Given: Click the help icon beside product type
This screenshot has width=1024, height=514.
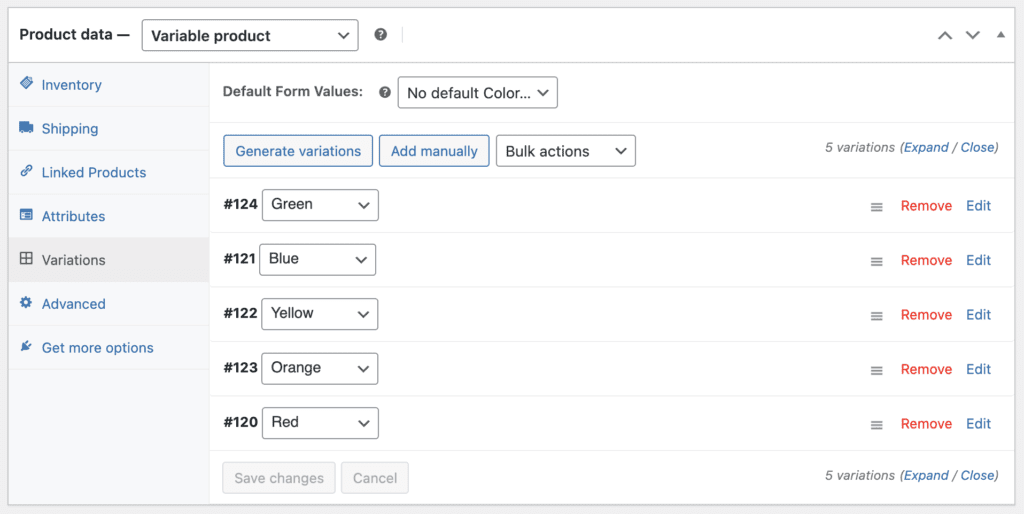Looking at the screenshot, I should click(381, 35).
